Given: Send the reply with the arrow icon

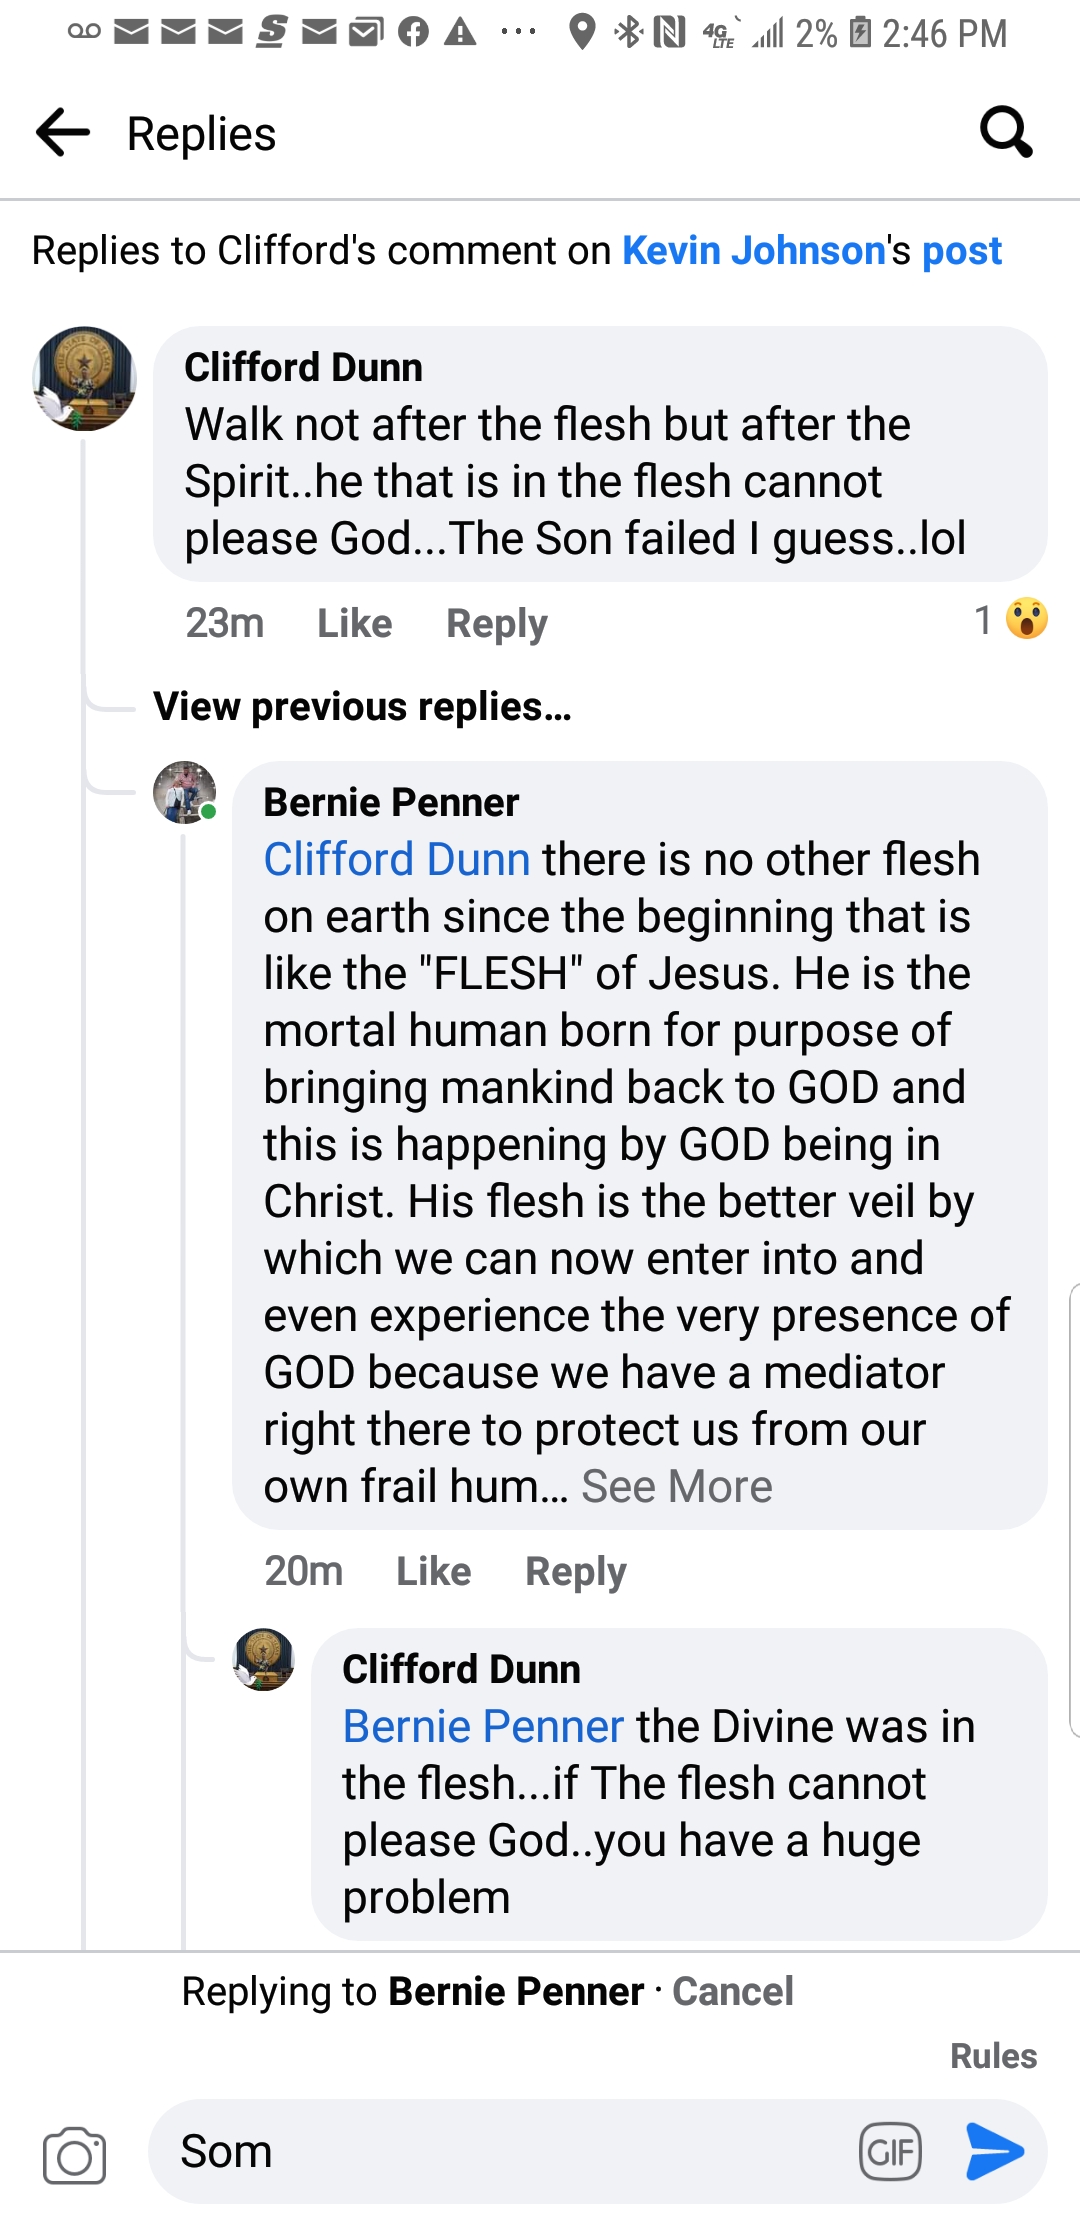Looking at the screenshot, I should pos(995,2151).
